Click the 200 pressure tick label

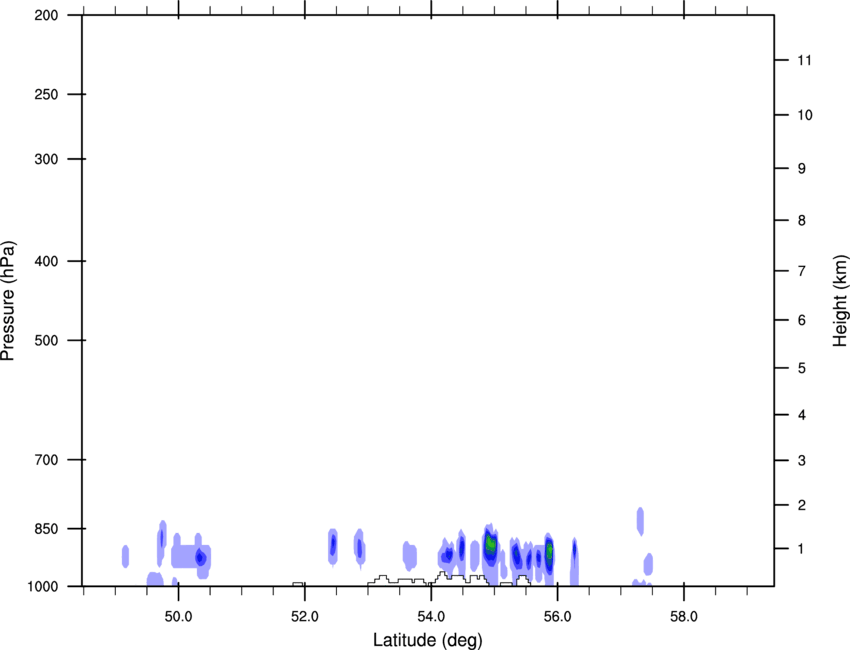pyautogui.click(x=46, y=15)
